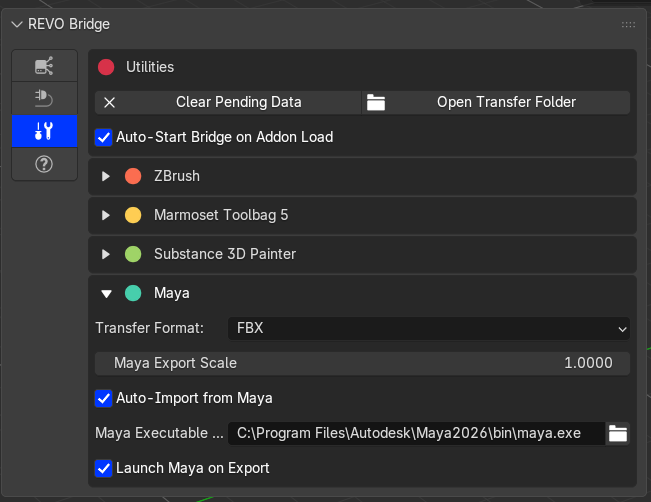Select the utilities tools tab icon
Screen dimensions: 651x502
[44, 131]
